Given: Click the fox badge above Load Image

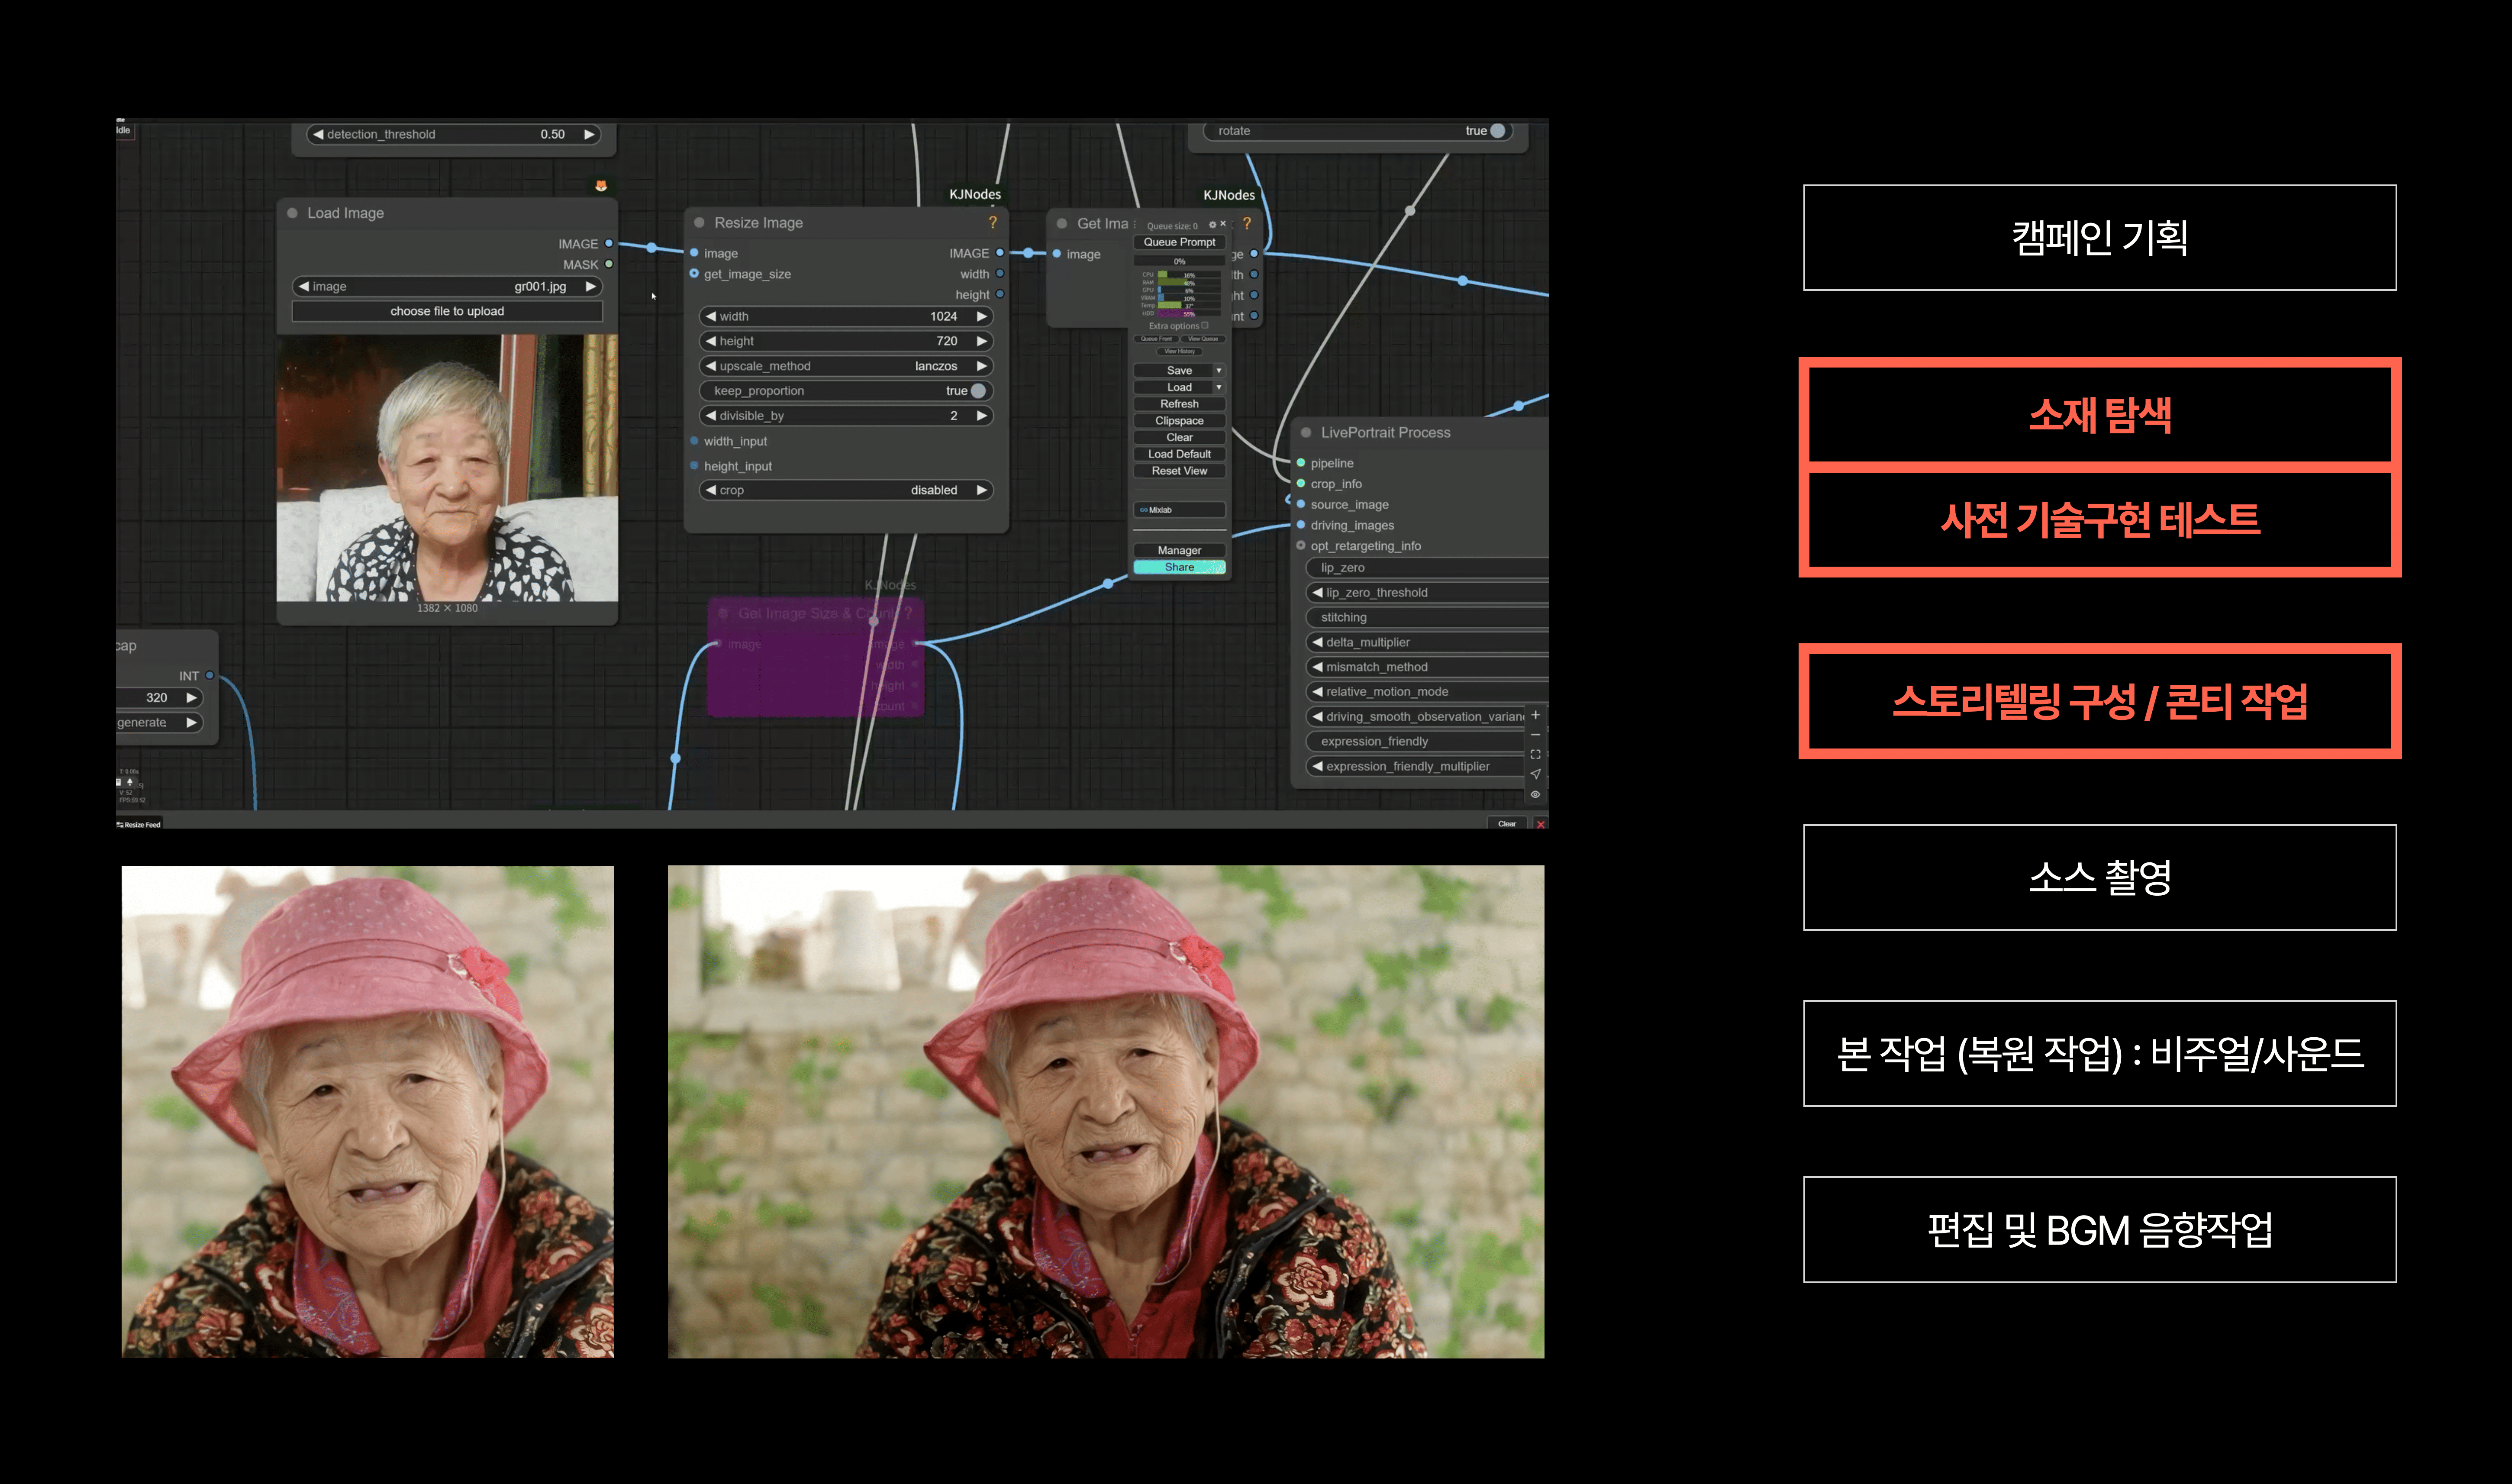Looking at the screenshot, I should (x=601, y=186).
